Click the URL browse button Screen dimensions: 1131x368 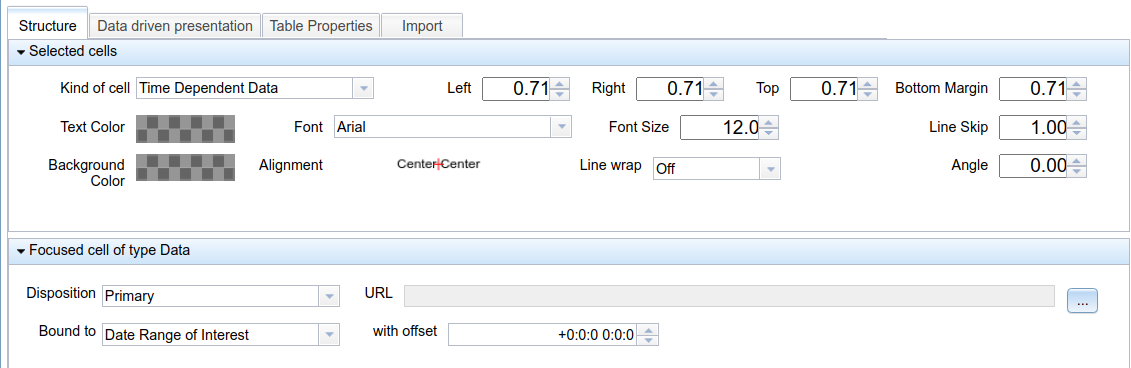click(x=1082, y=301)
